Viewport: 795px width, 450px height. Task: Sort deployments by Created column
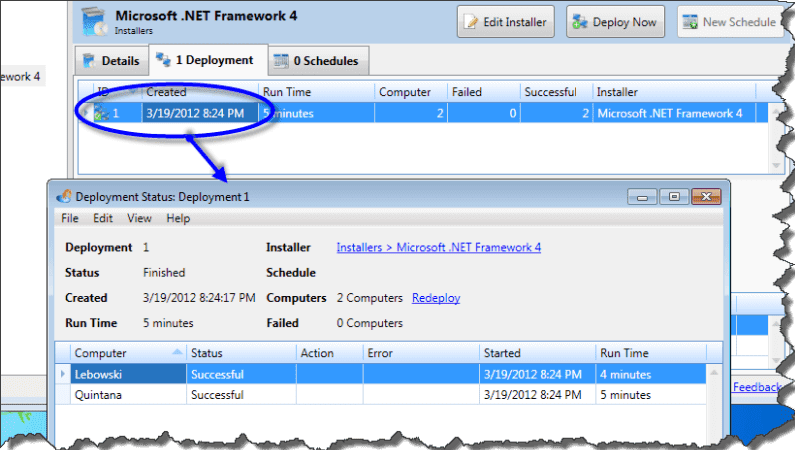[200, 92]
